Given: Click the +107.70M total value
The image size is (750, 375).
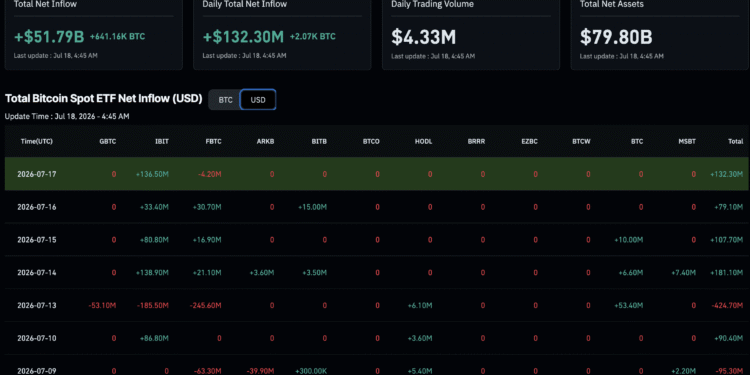Looking at the screenshot, I should 727,240.
